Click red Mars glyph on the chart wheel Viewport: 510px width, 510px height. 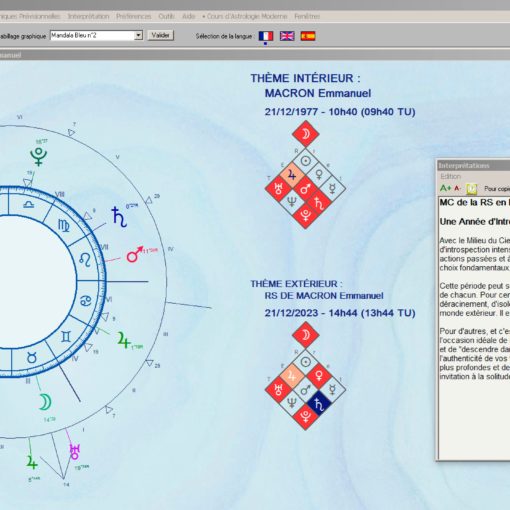135,254
